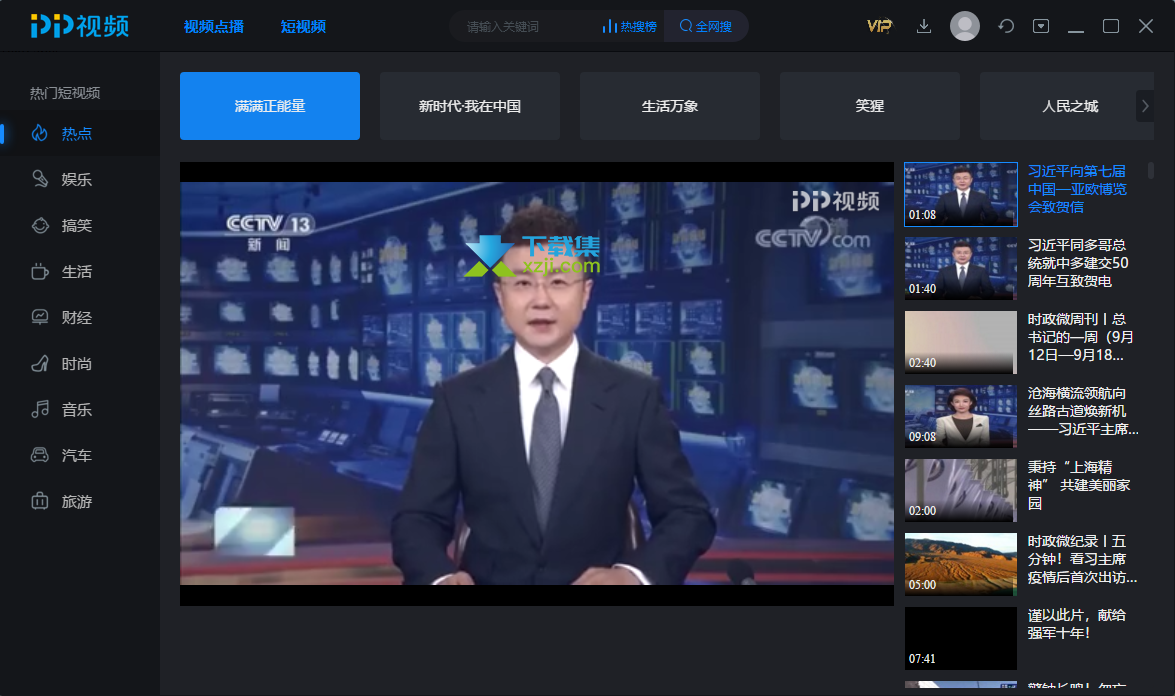Open 旅游 in the sidebar
This screenshot has height=696, width=1175.
click(80, 501)
